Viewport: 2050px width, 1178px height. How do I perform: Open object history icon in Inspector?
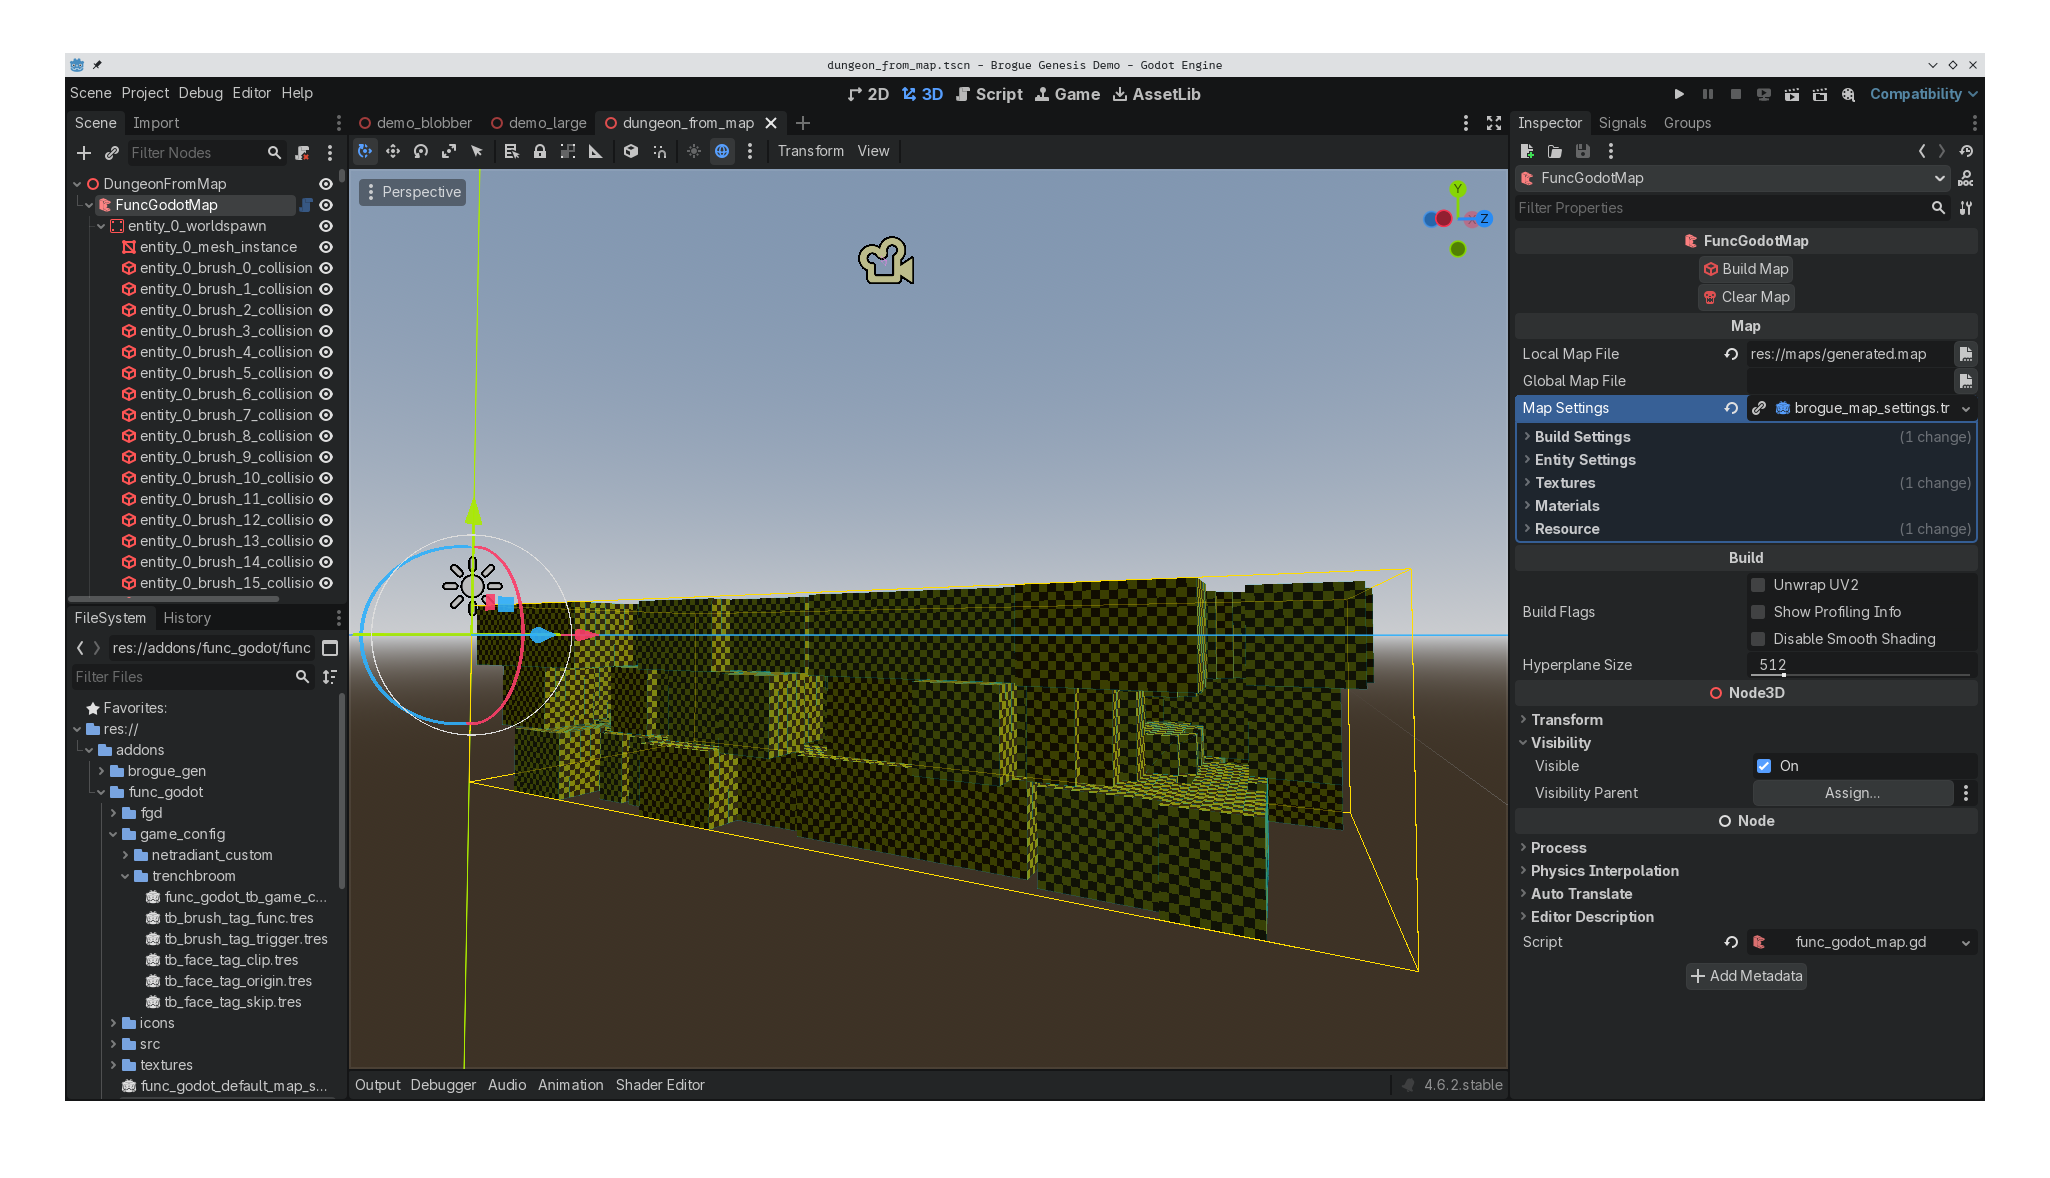(1966, 151)
